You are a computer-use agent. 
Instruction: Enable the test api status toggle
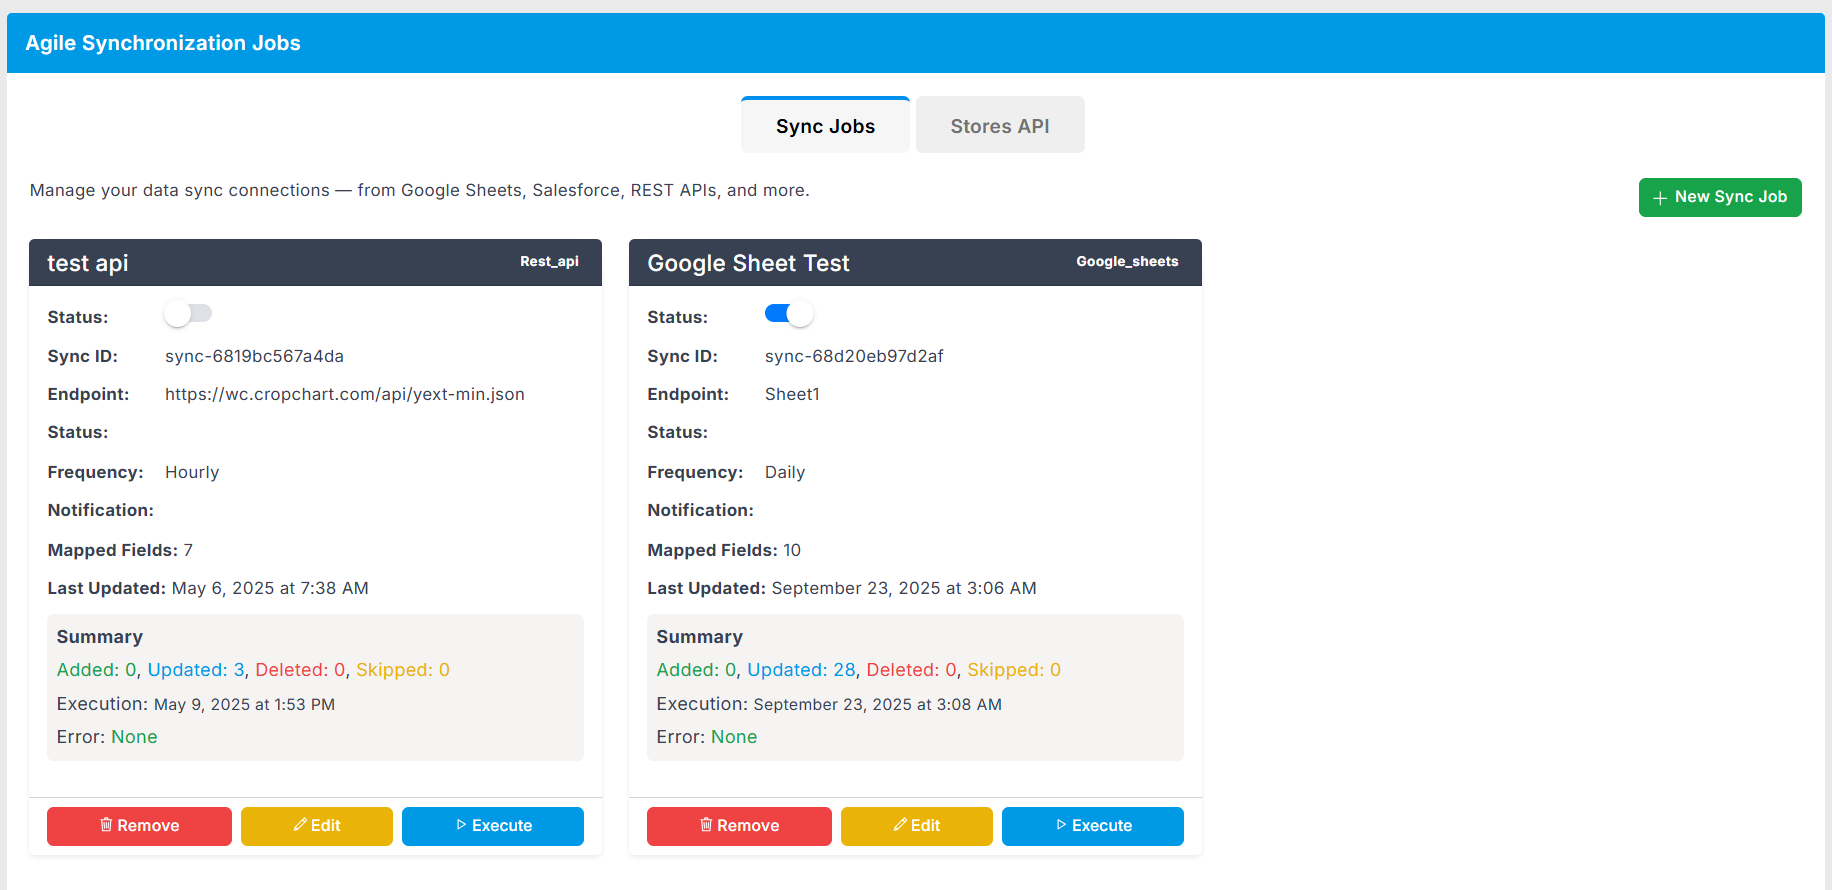tap(188, 314)
